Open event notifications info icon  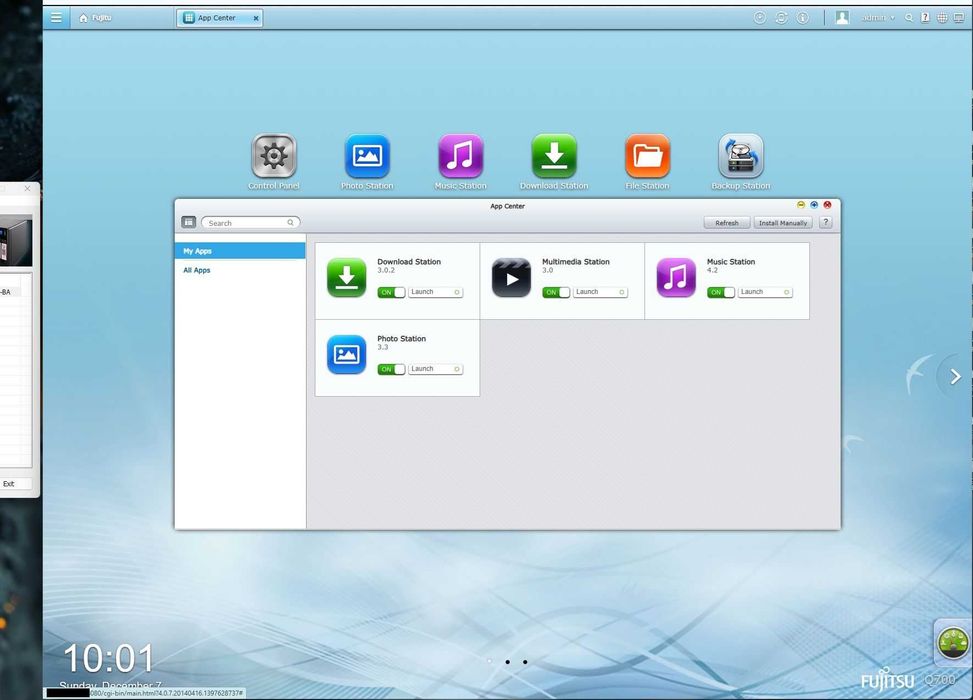(x=802, y=18)
